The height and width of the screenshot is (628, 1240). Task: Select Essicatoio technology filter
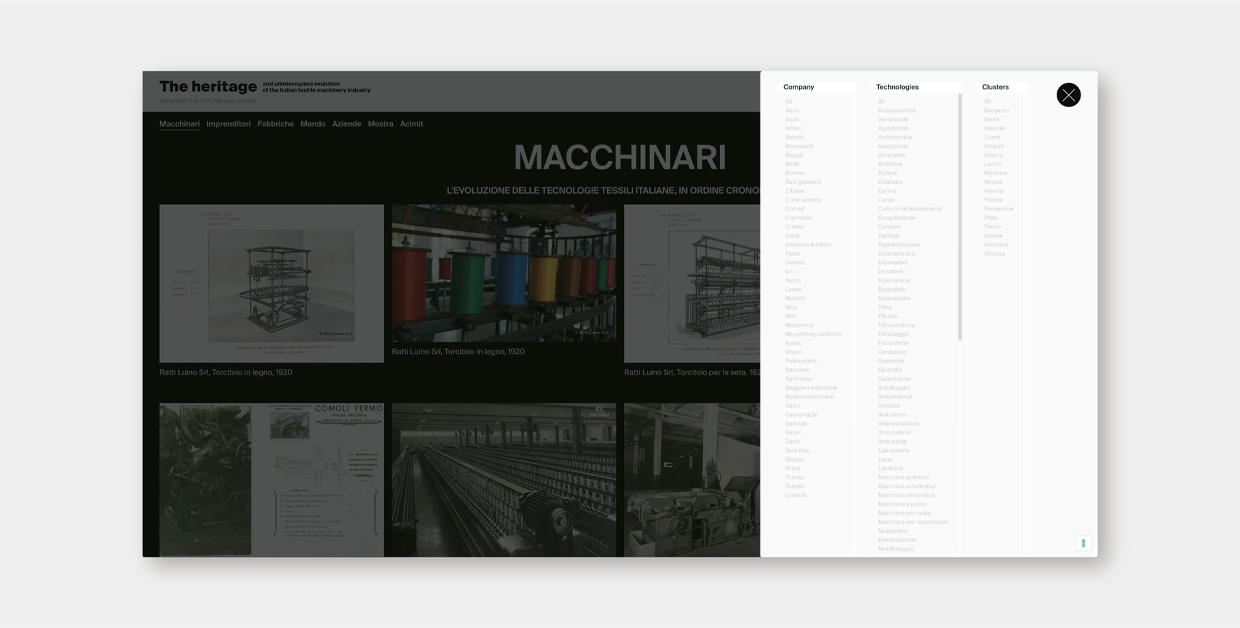click(x=892, y=290)
